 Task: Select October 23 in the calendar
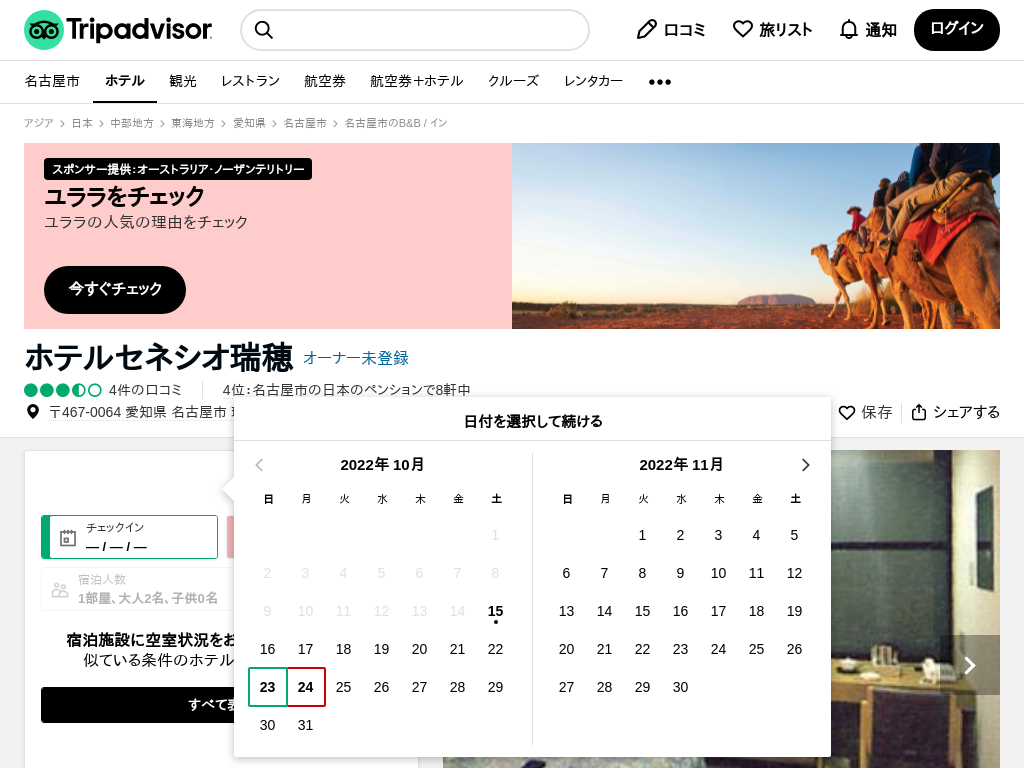coord(268,687)
